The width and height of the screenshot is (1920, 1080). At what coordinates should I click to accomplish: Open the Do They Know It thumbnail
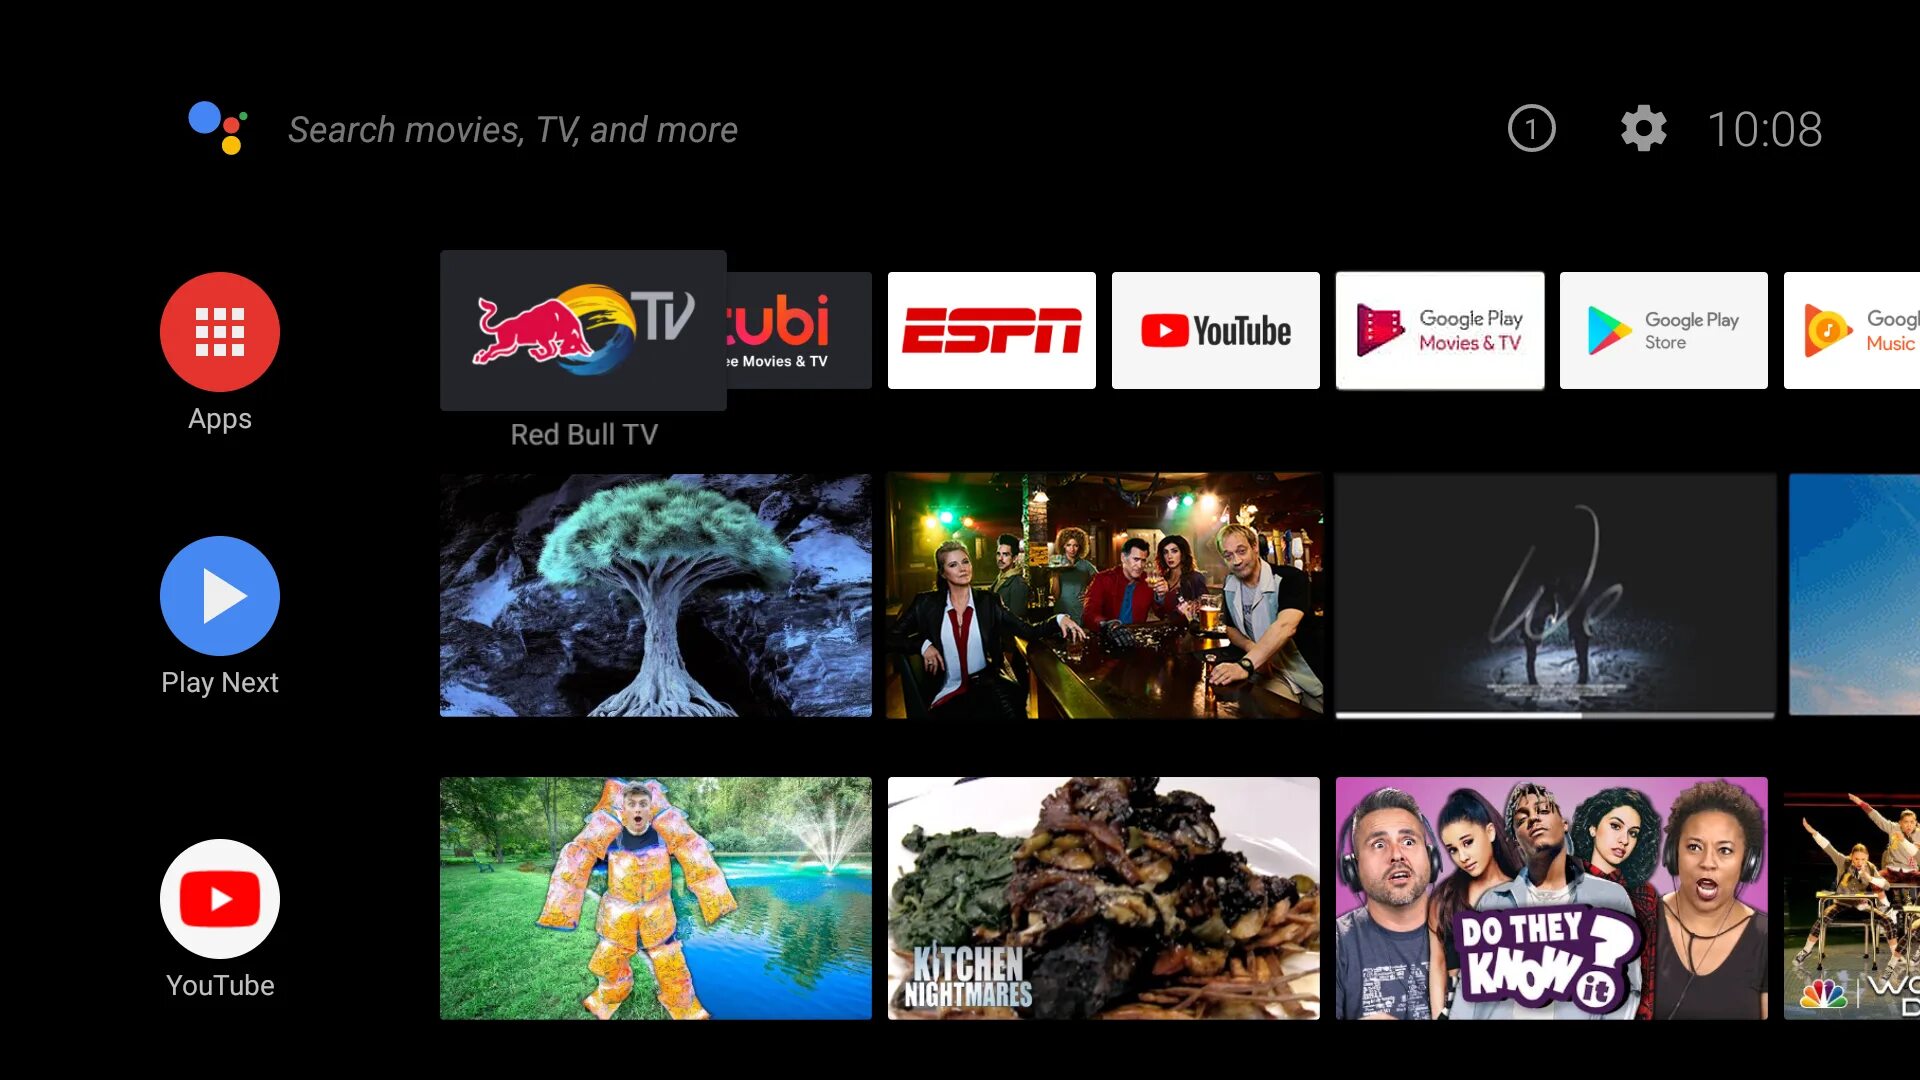pos(1551,899)
